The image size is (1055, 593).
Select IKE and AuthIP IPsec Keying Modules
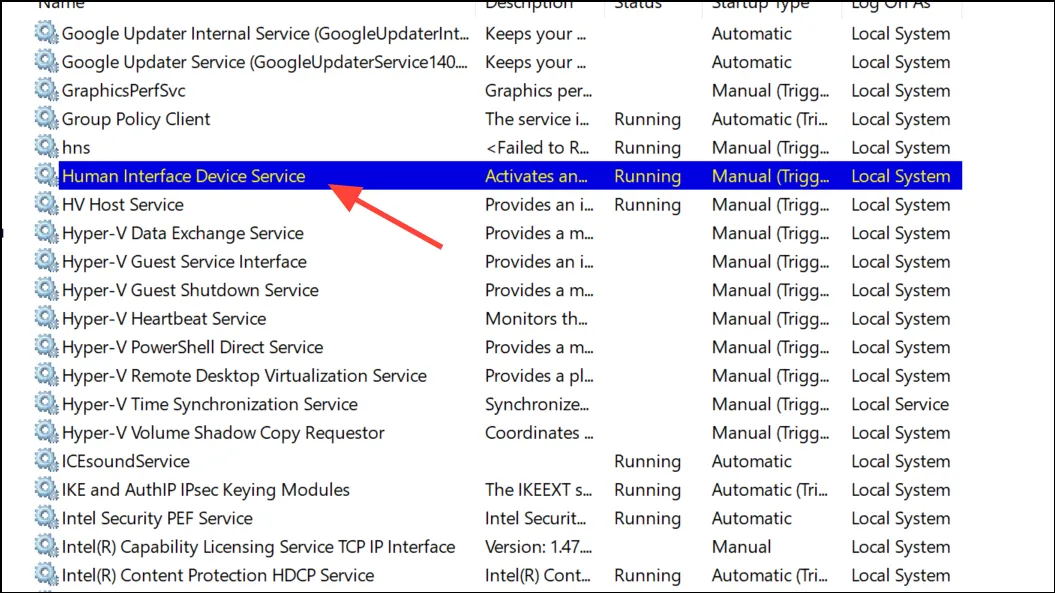[206, 489]
